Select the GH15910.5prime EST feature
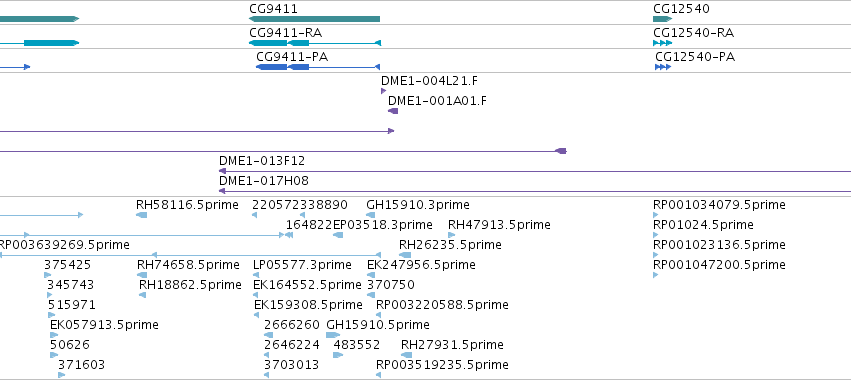This screenshot has width=851, height=380. [333, 335]
